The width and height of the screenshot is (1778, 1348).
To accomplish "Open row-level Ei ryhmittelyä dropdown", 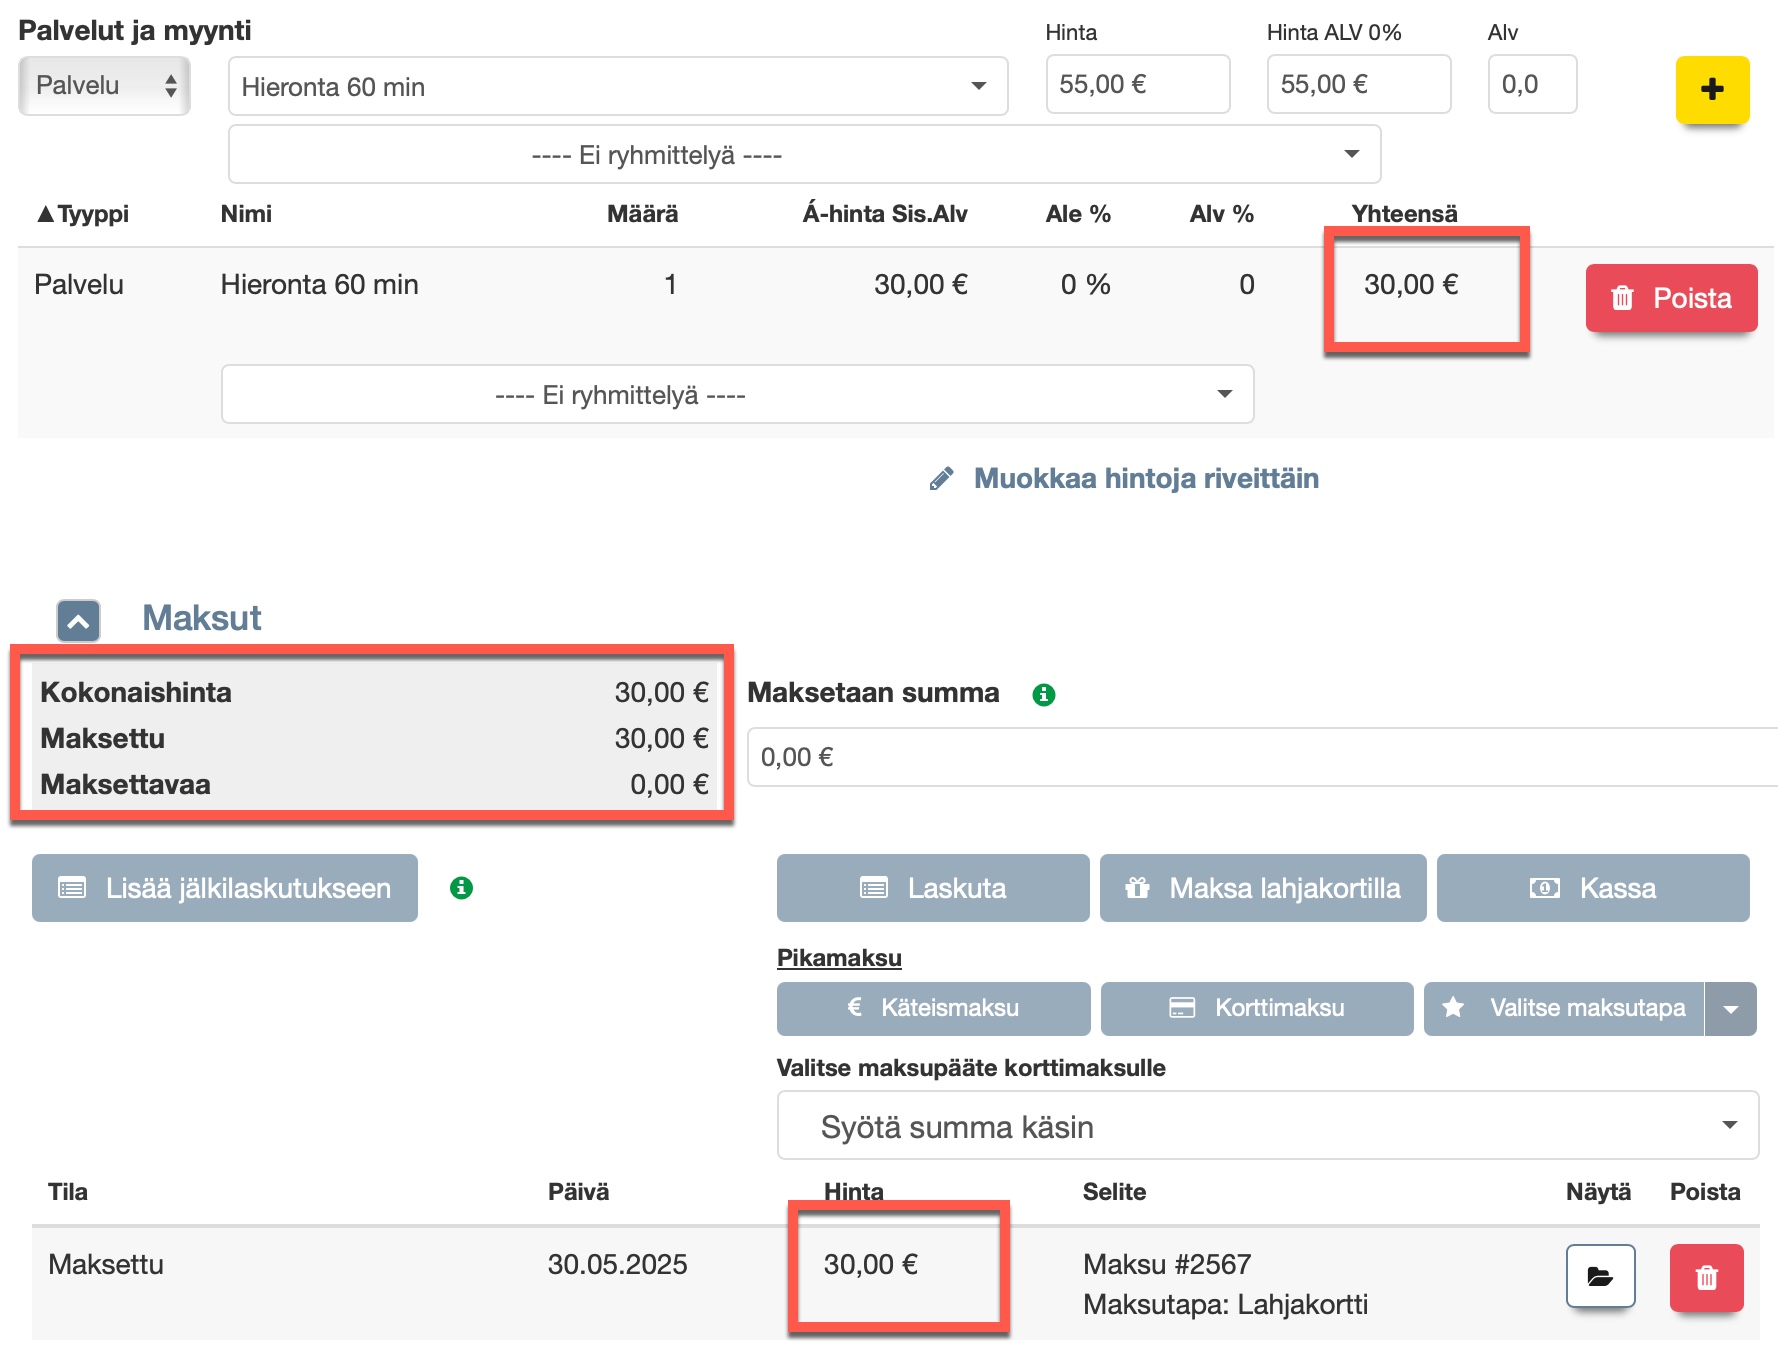I will 737,395.
